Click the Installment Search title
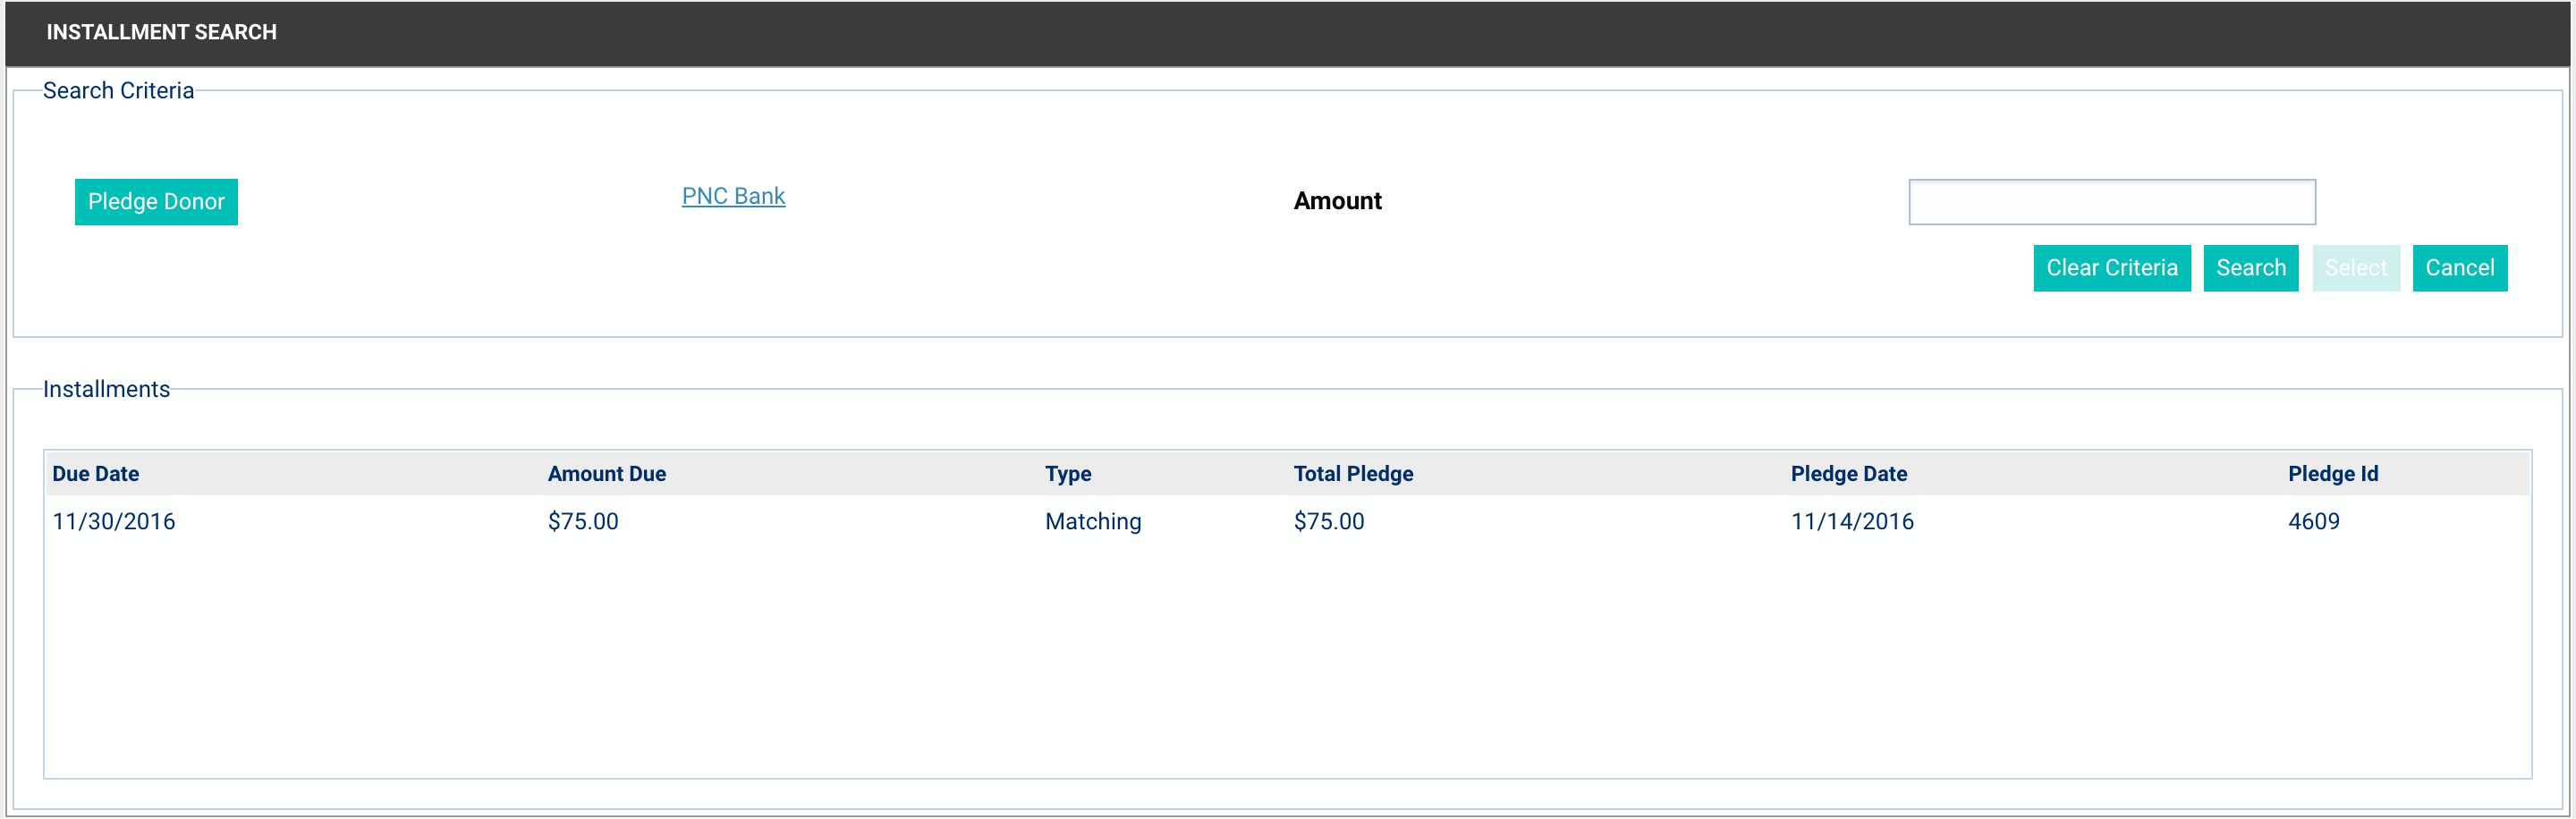2576x819 pixels. pyautogui.click(x=162, y=32)
